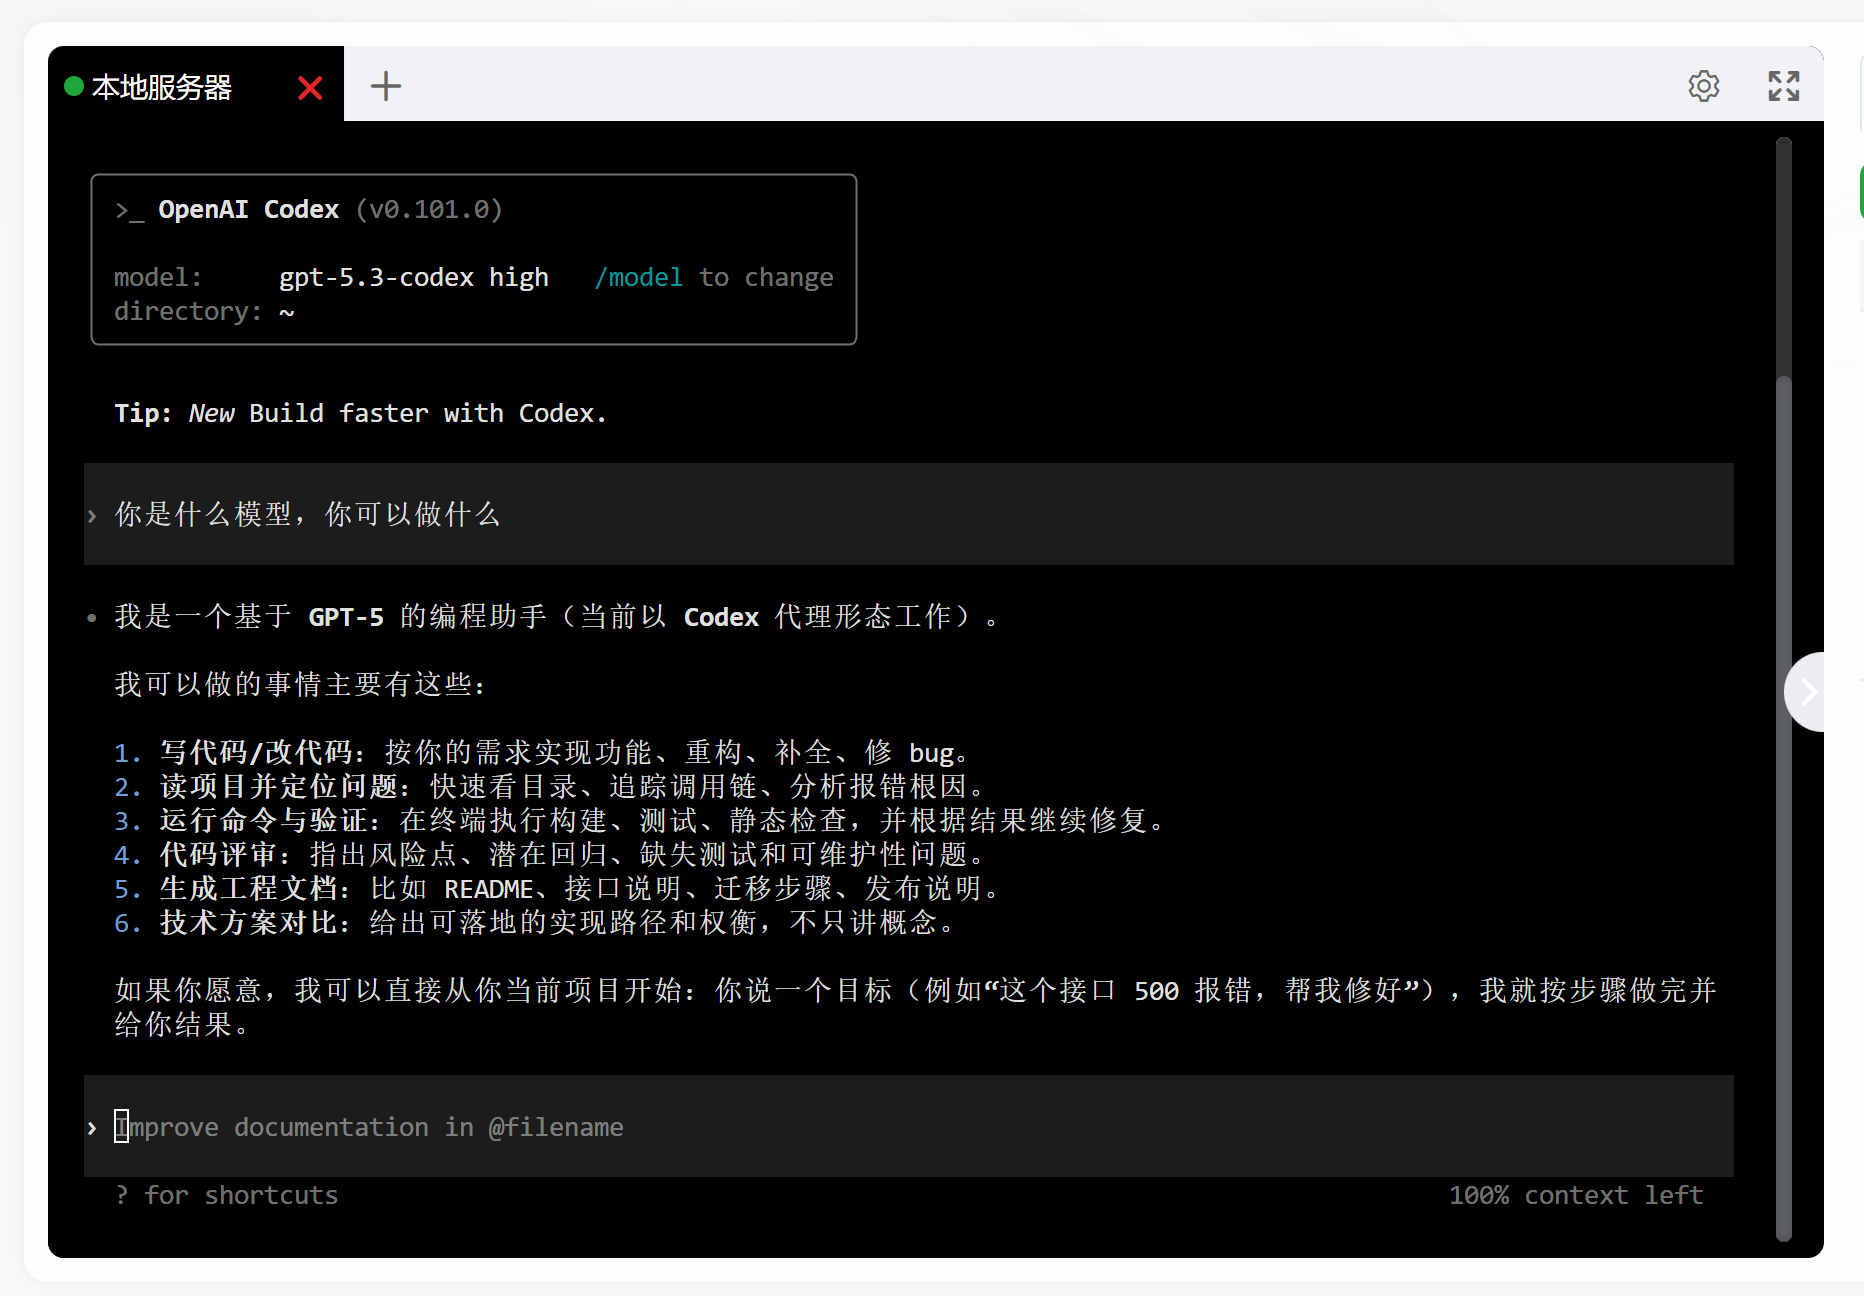Add a new terminal tab
Screen dimensions: 1864x1296
tap(386, 86)
